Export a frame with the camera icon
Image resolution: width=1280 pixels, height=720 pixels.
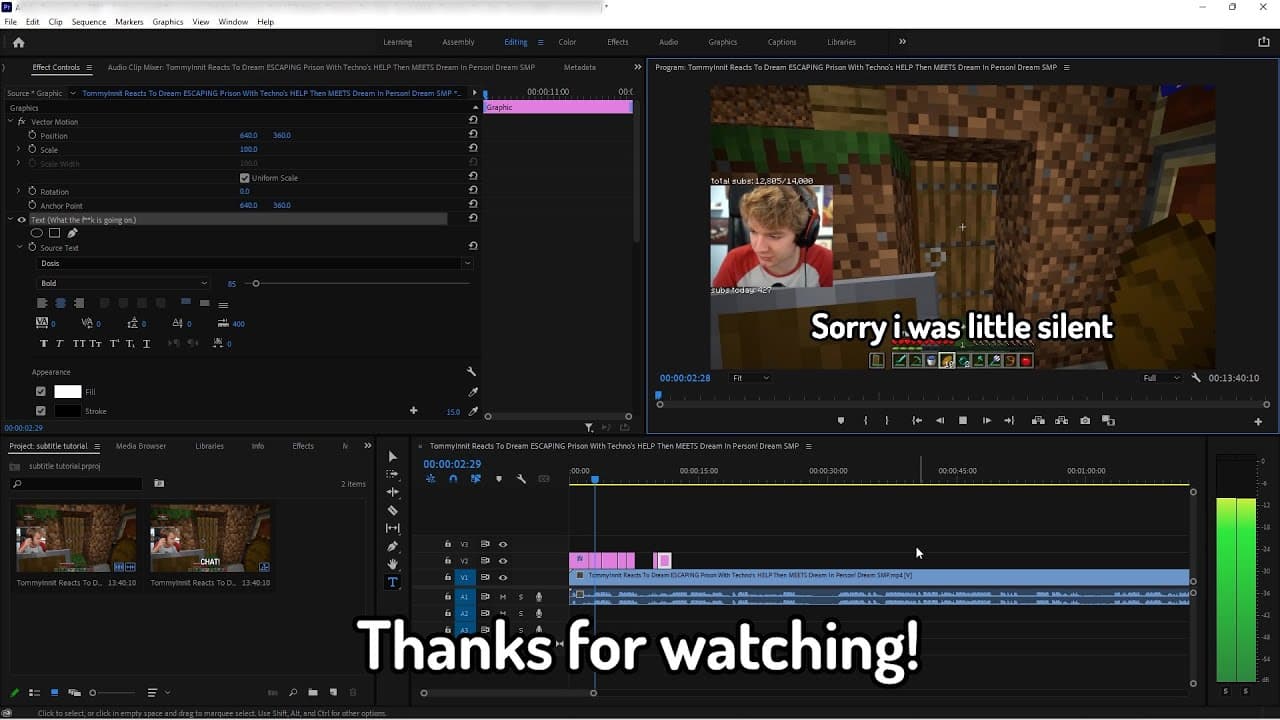(x=1085, y=421)
